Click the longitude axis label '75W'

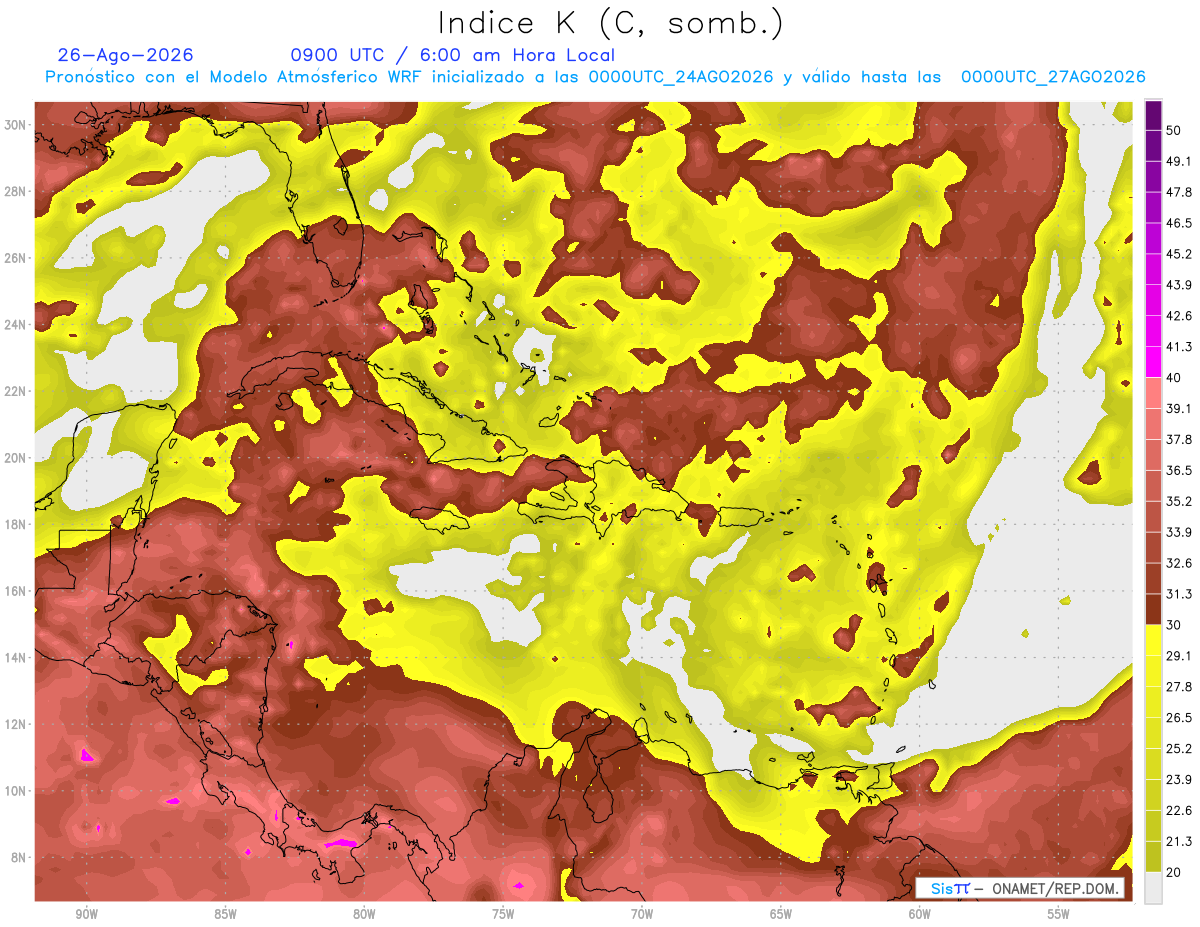coord(503,915)
